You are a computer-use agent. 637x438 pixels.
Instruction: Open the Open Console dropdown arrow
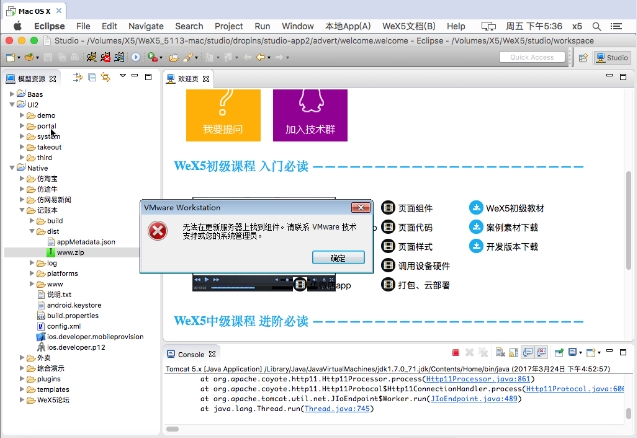click(599, 353)
